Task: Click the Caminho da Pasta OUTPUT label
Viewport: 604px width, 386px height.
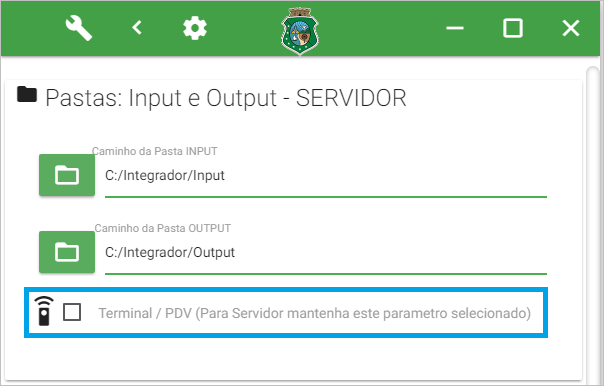Action: pyautogui.click(x=163, y=228)
